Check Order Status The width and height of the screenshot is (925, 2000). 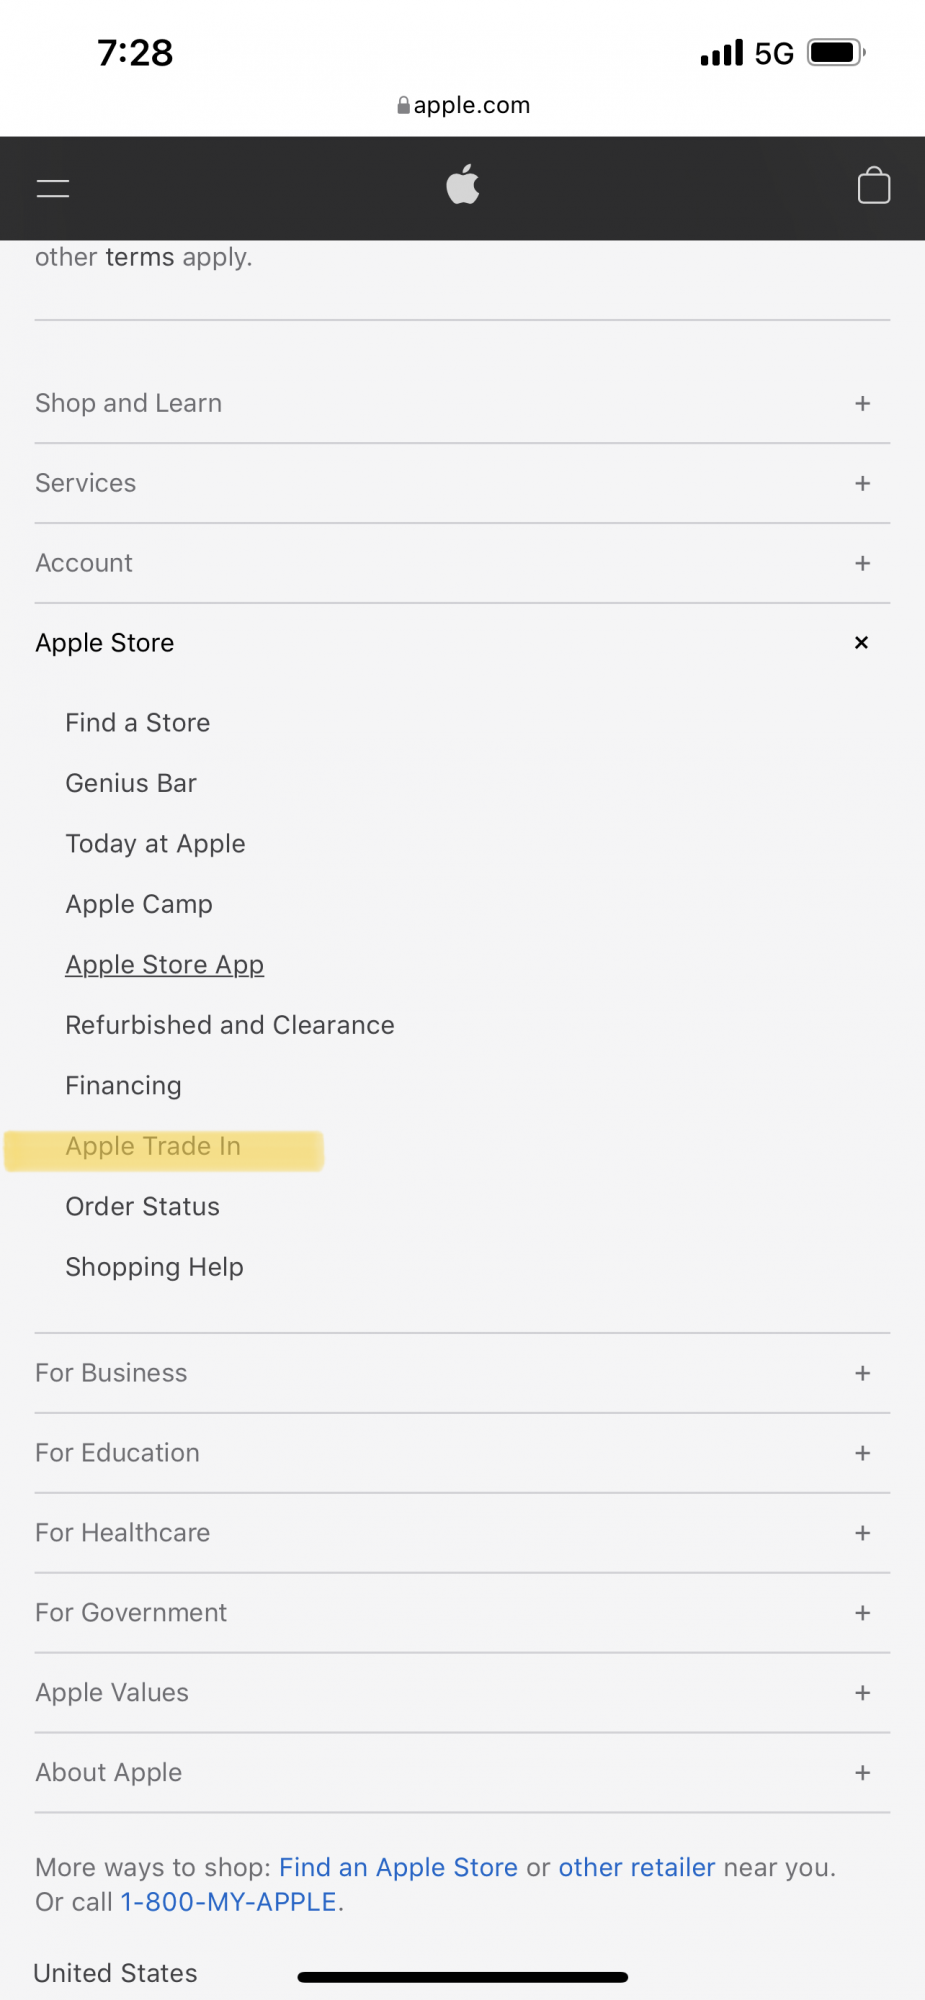click(142, 1207)
